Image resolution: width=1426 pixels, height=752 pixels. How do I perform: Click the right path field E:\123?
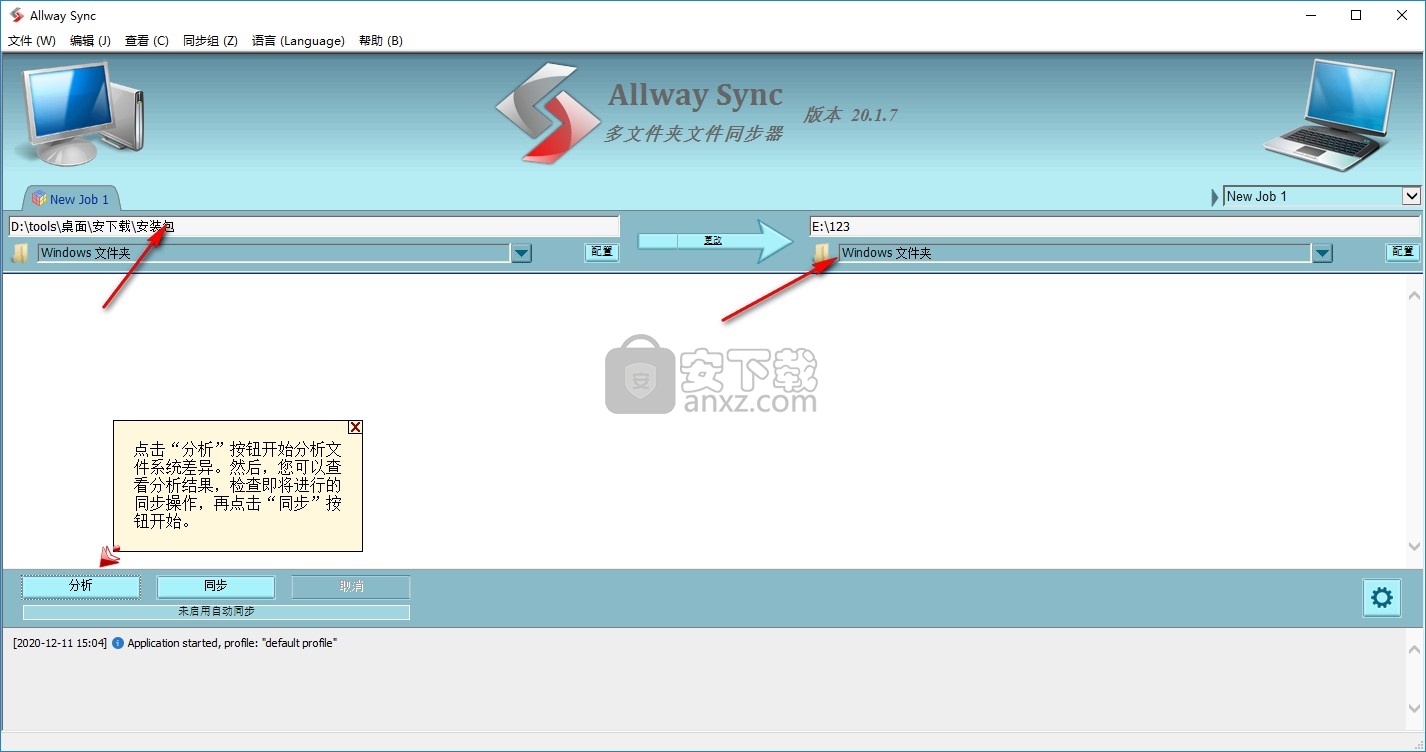[1115, 226]
